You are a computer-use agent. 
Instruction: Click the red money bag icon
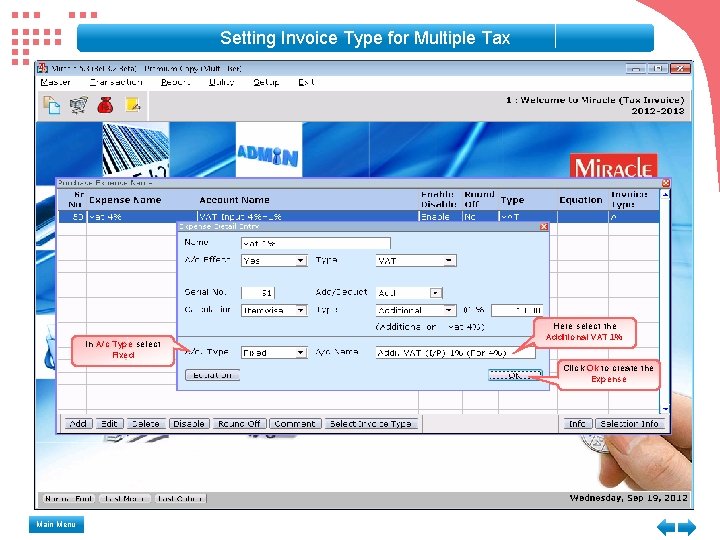[x=106, y=105]
